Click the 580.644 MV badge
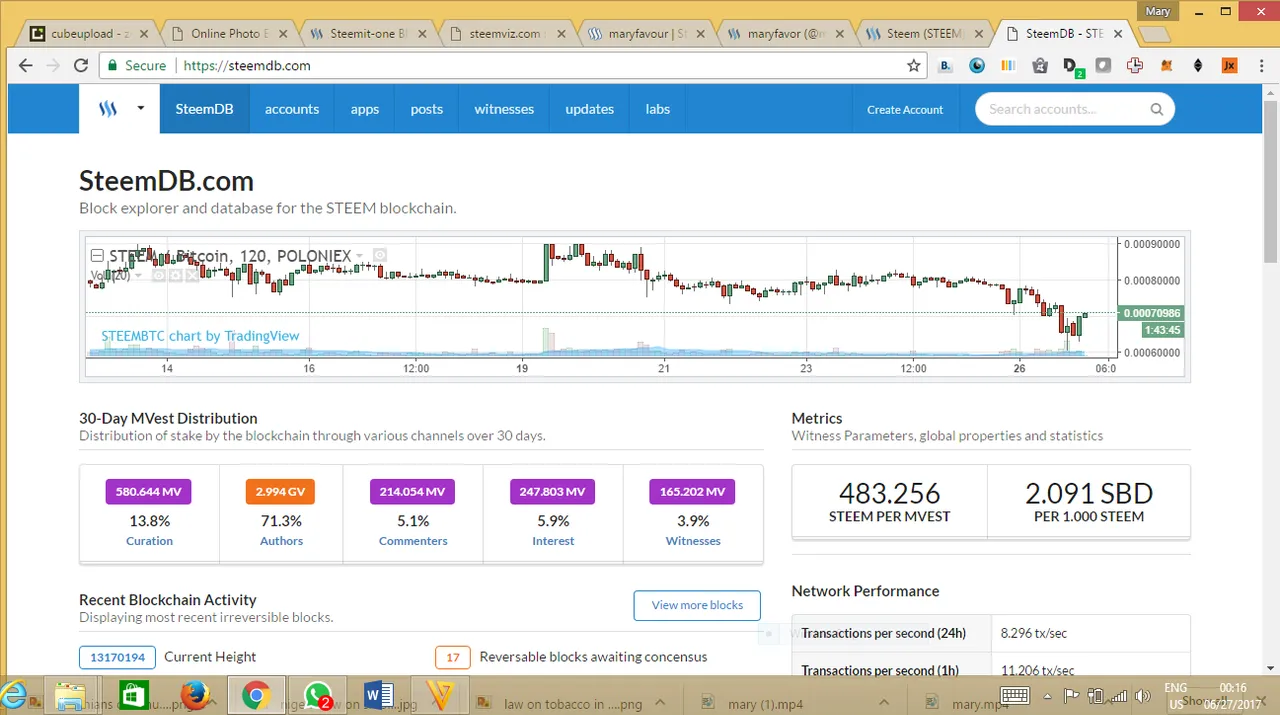The width and height of the screenshot is (1280, 715). (x=149, y=492)
